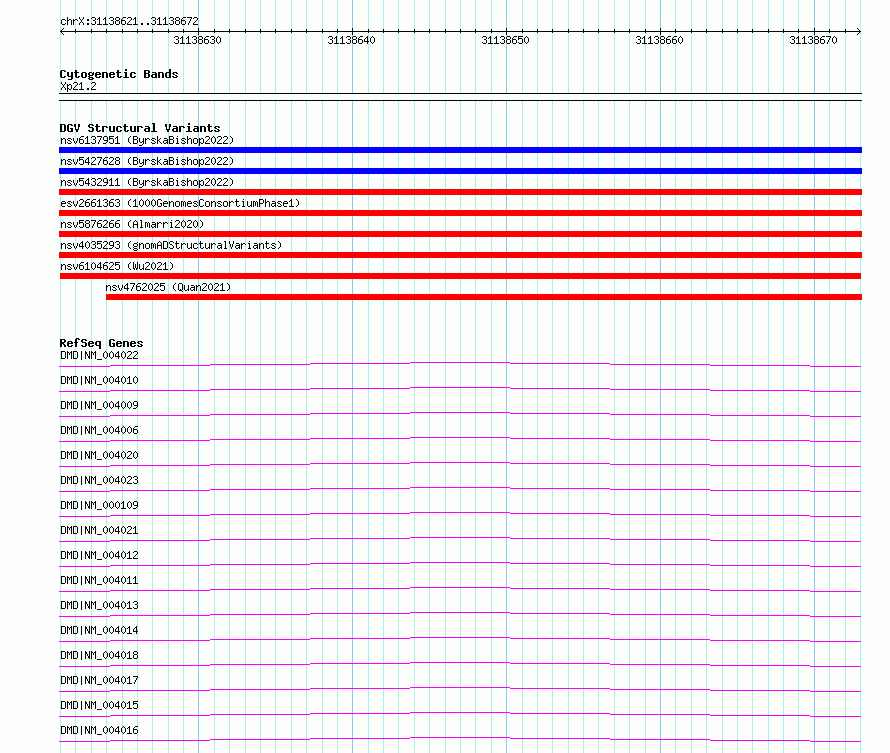Image resolution: width=890 pixels, height=753 pixels.
Task: Click ruler tick label 31138660
Action: pos(659,40)
